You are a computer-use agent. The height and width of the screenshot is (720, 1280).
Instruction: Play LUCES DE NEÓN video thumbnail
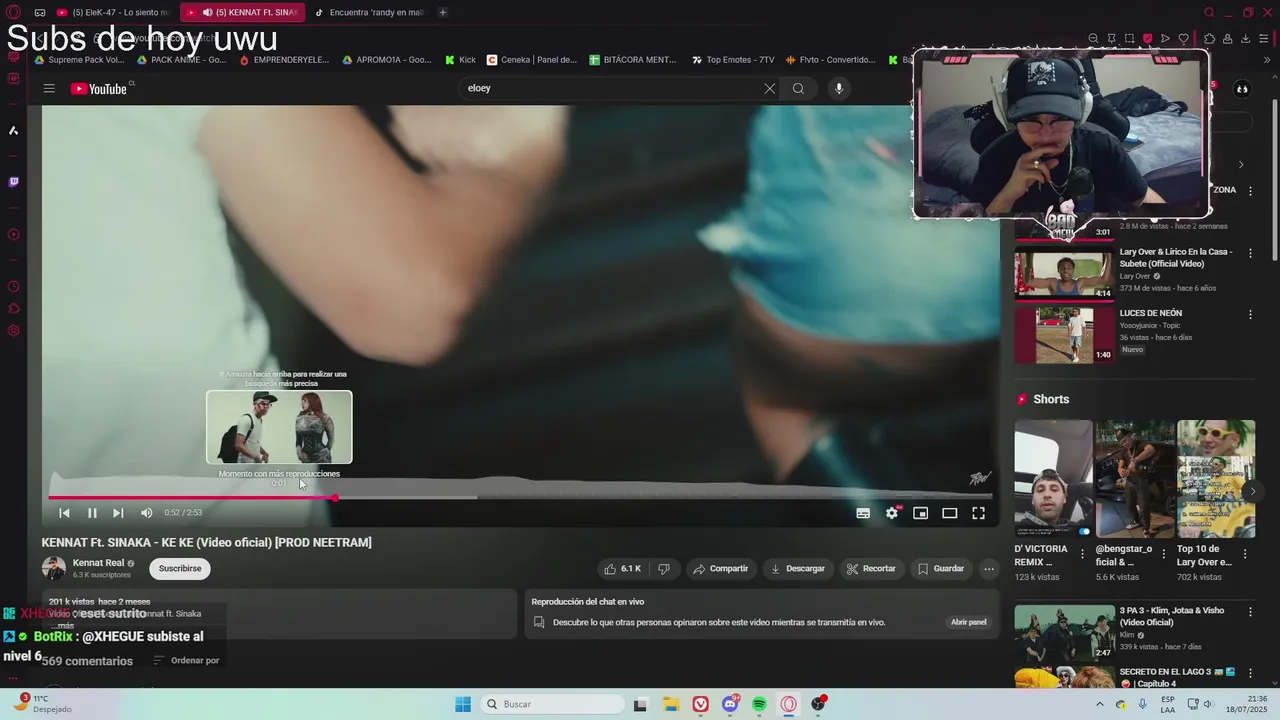click(1064, 335)
